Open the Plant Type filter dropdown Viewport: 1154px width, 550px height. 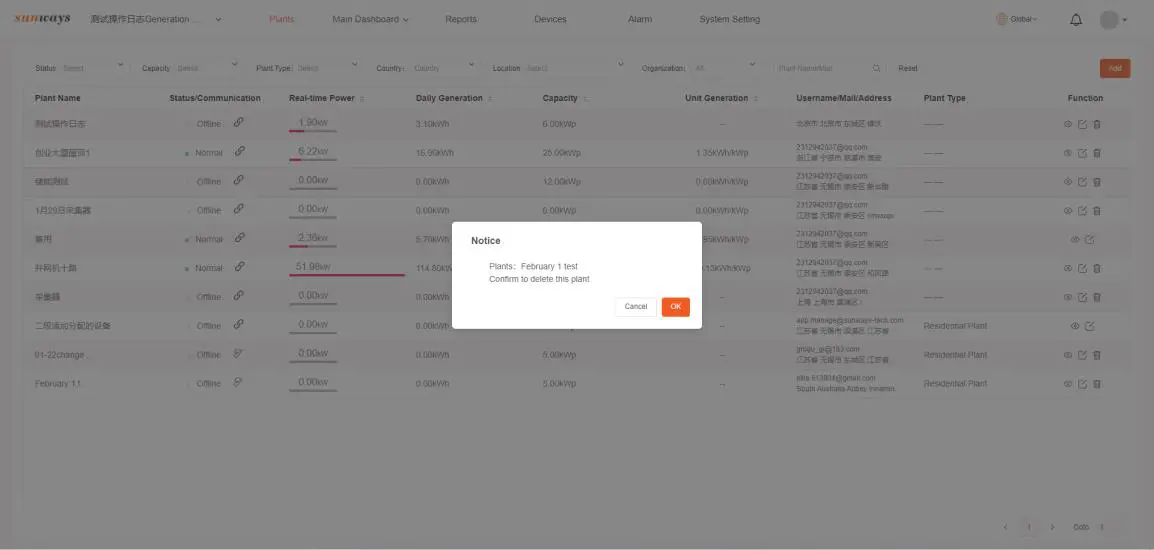(x=327, y=68)
